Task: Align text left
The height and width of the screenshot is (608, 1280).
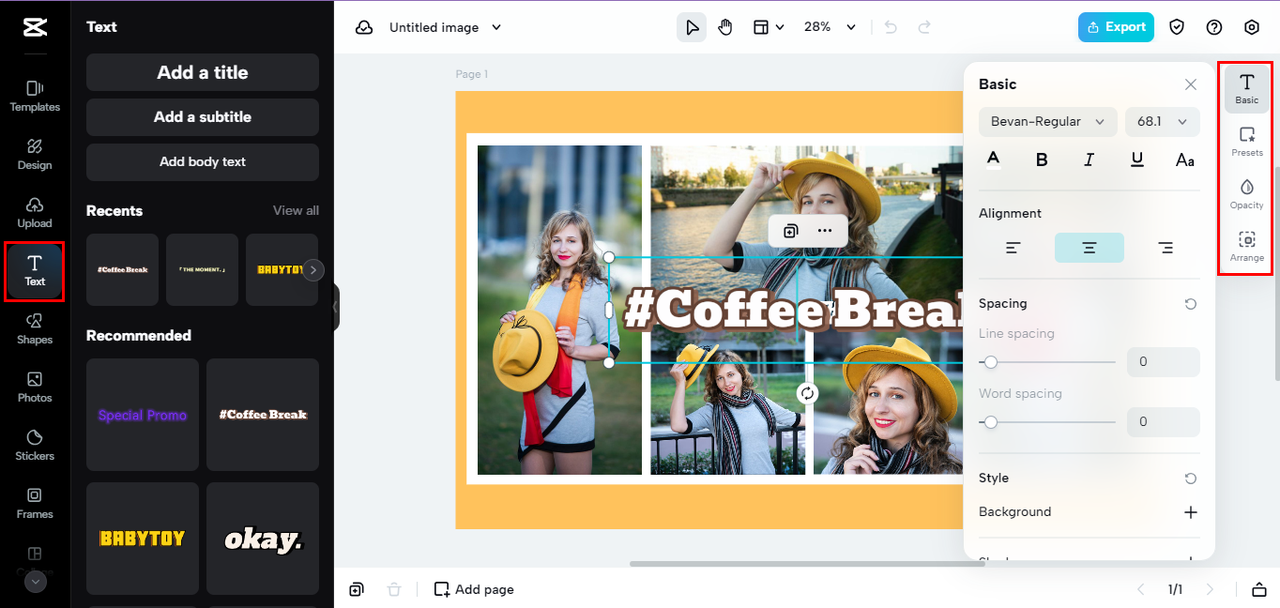Action: pyautogui.click(x=1013, y=248)
